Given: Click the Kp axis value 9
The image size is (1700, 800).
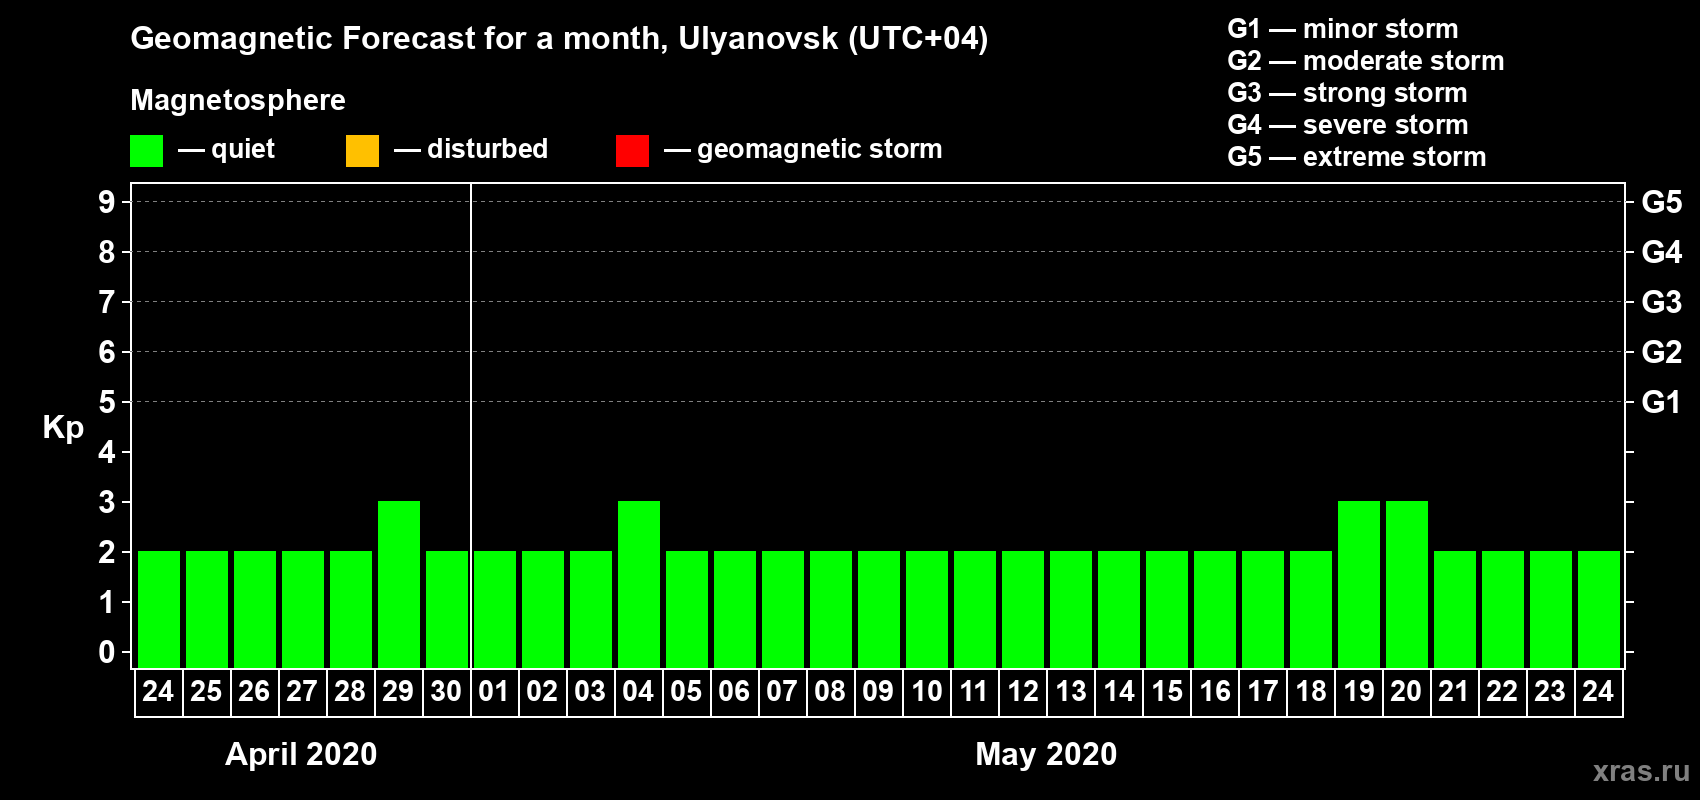Looking at the screenshot, I should [107, 202].
